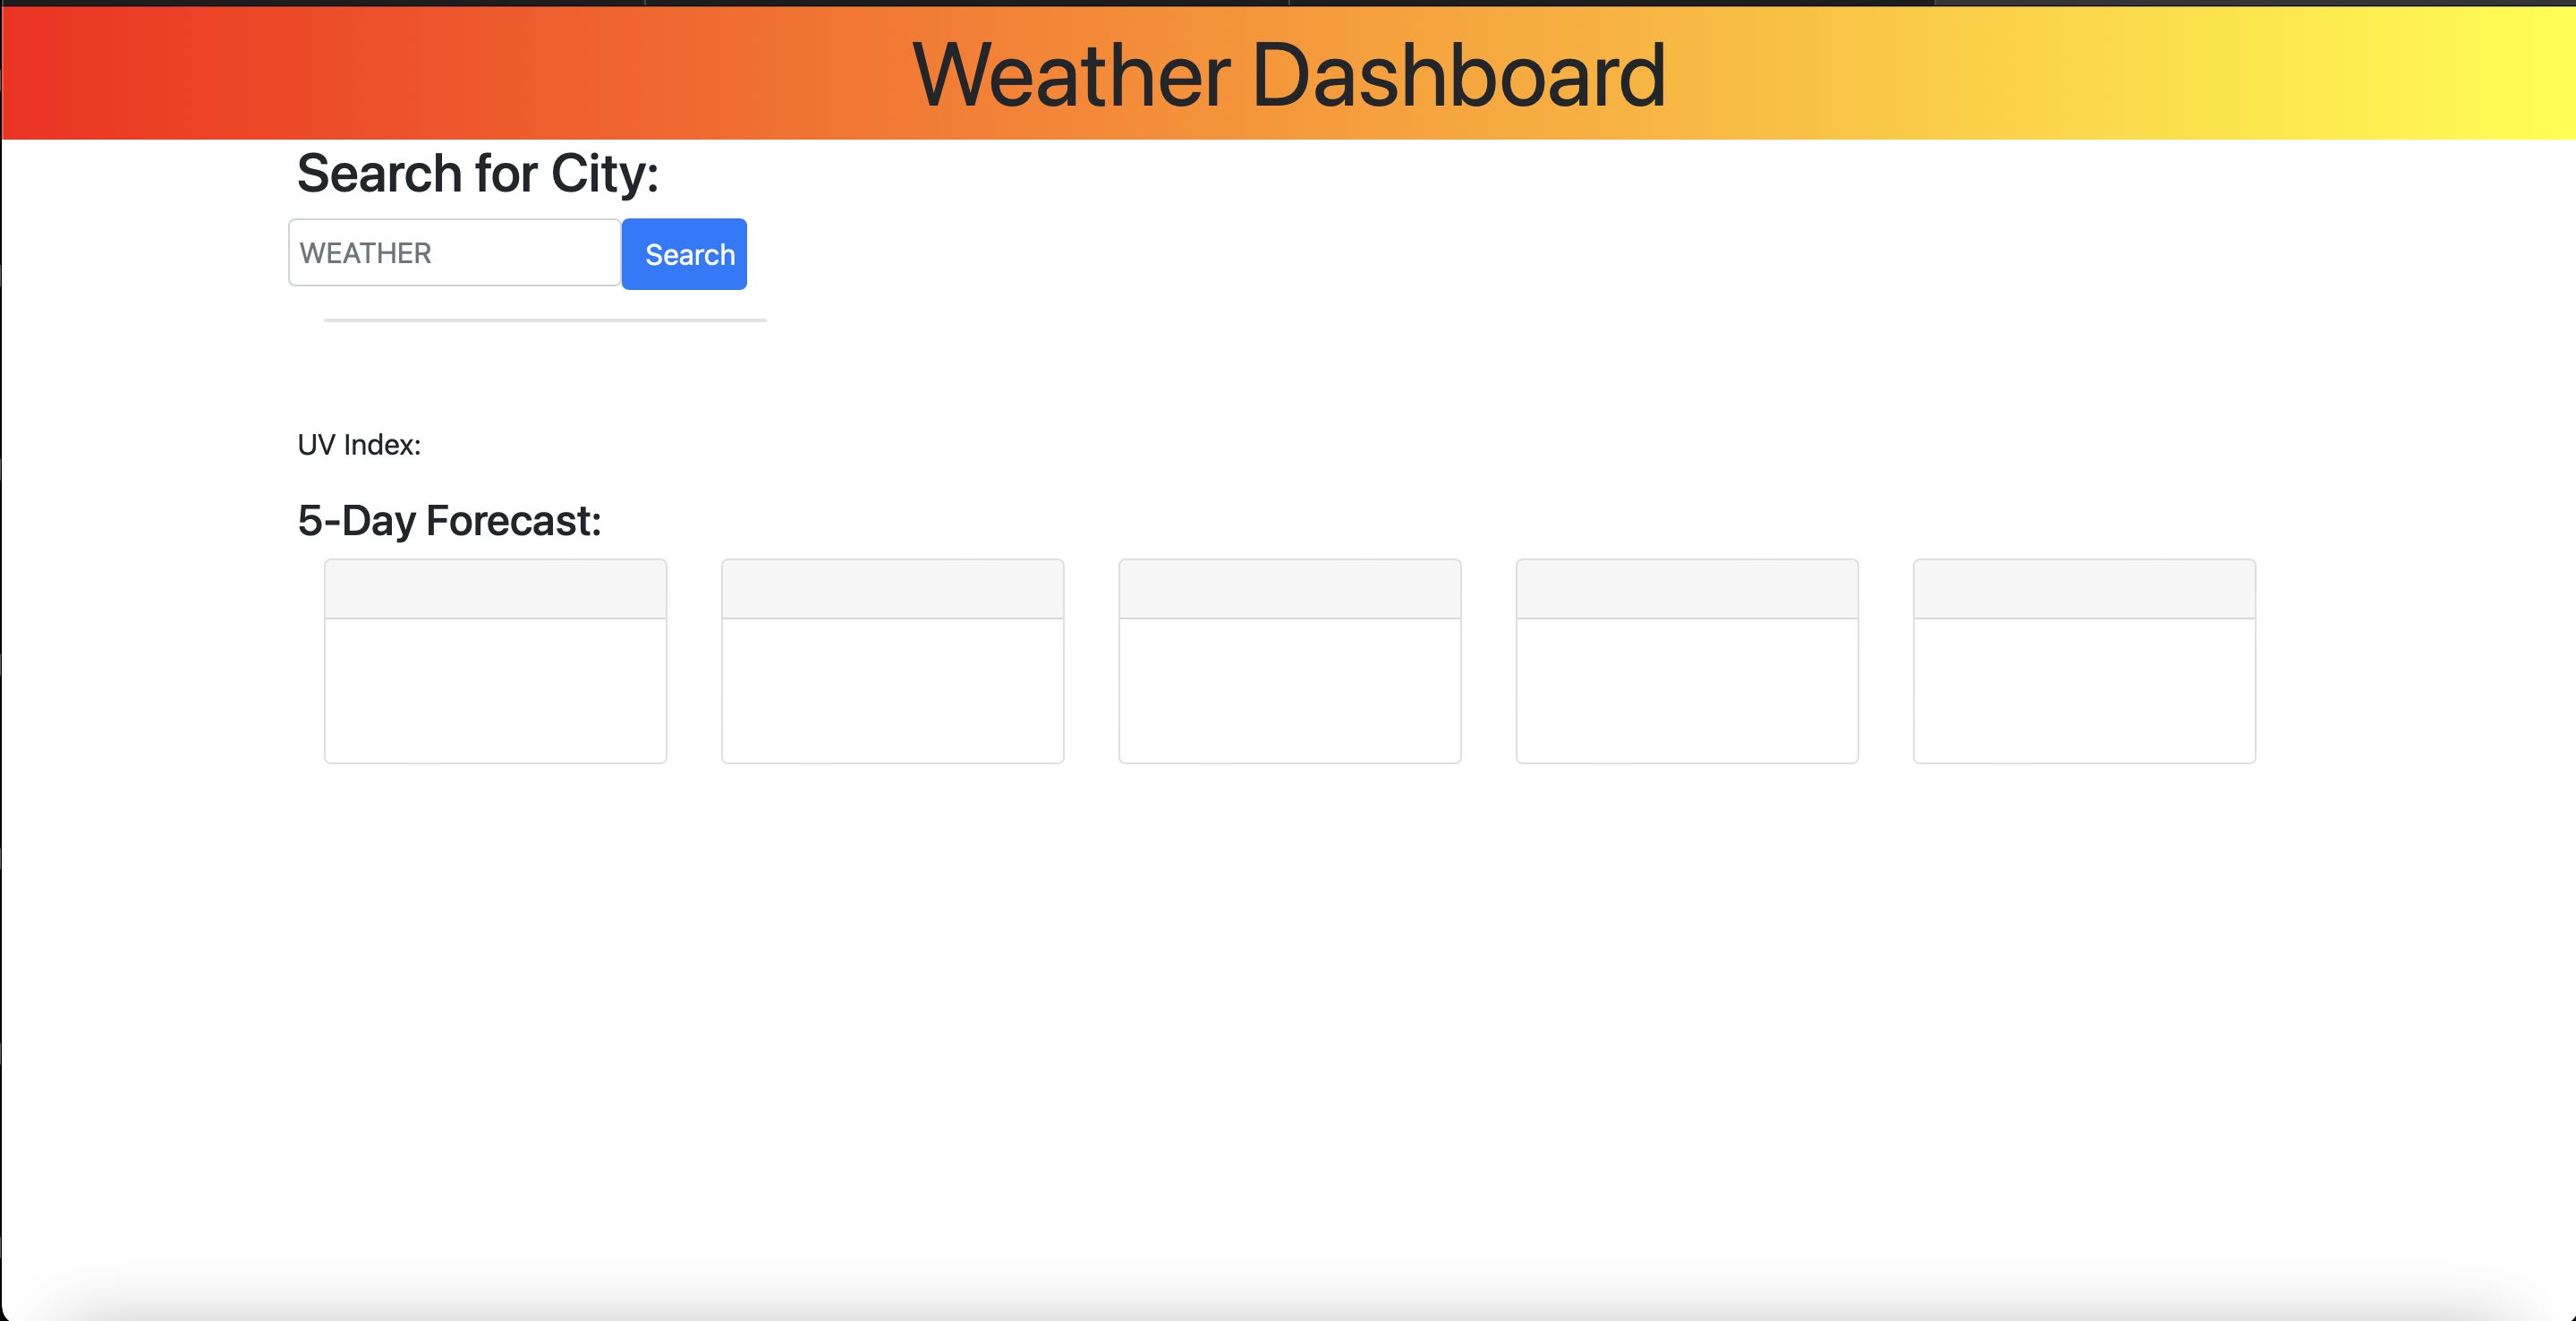
Task: Click the UV Index label
Action: (358, 444)
